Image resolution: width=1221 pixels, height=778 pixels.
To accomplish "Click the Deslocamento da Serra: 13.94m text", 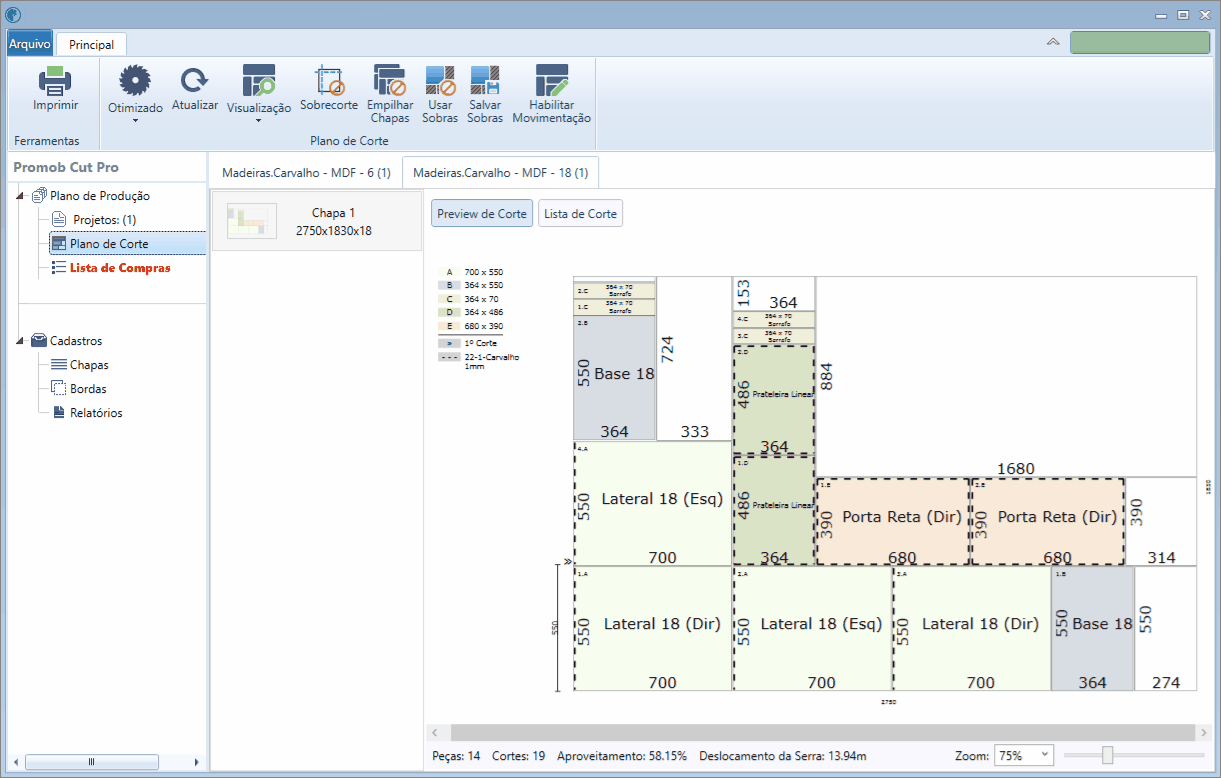I will tap(783, 756).
